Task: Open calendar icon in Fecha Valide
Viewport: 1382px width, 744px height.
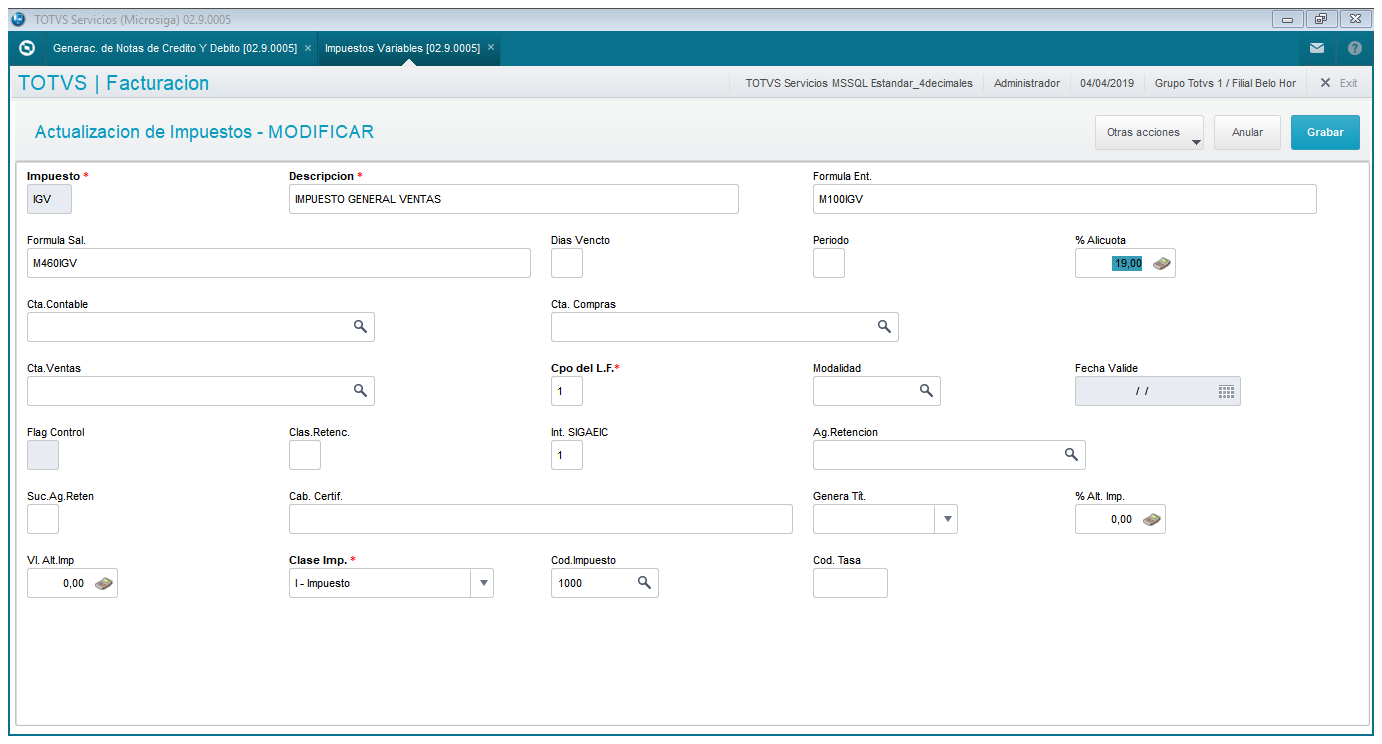Action: point(1226,391)
